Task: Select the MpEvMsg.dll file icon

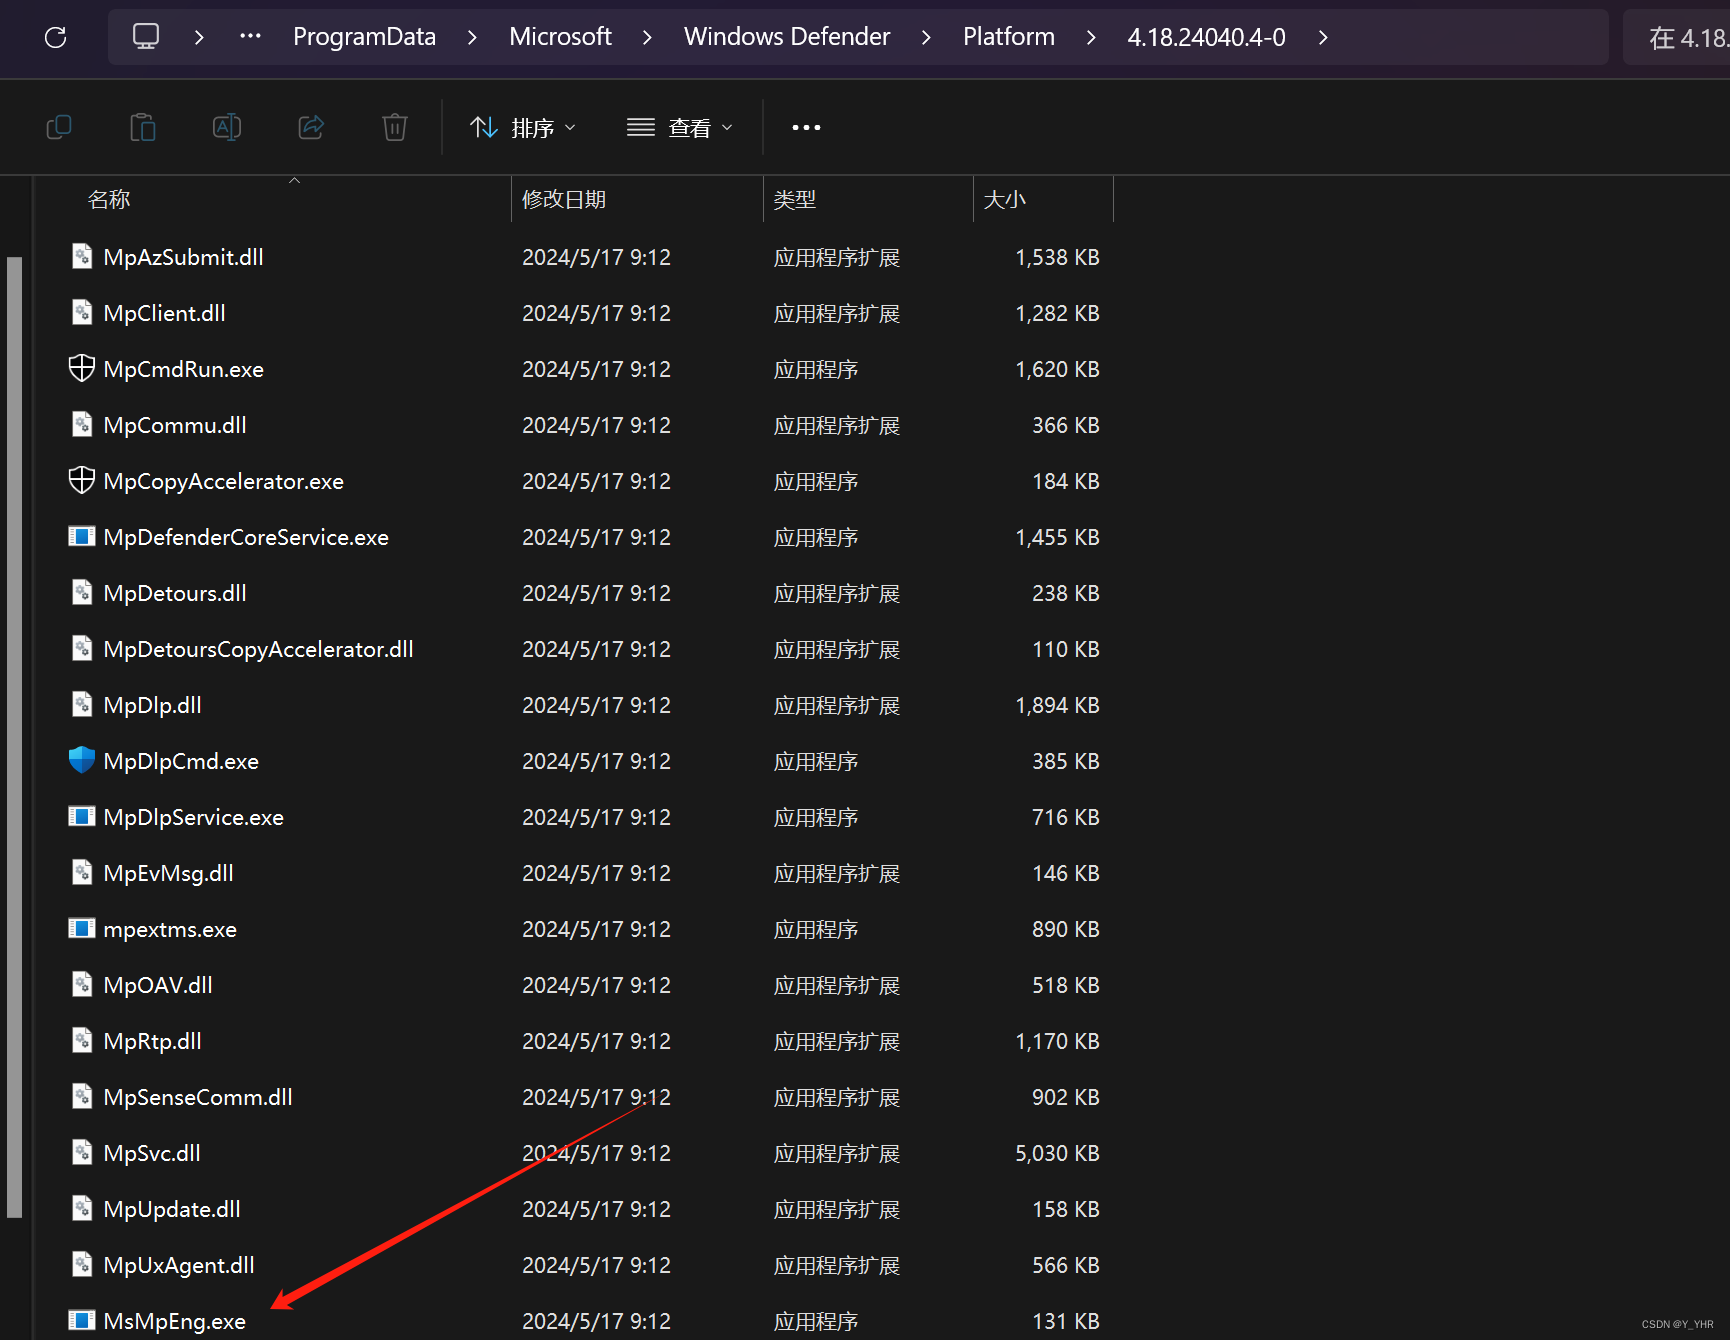Action: tap(82, 872)
